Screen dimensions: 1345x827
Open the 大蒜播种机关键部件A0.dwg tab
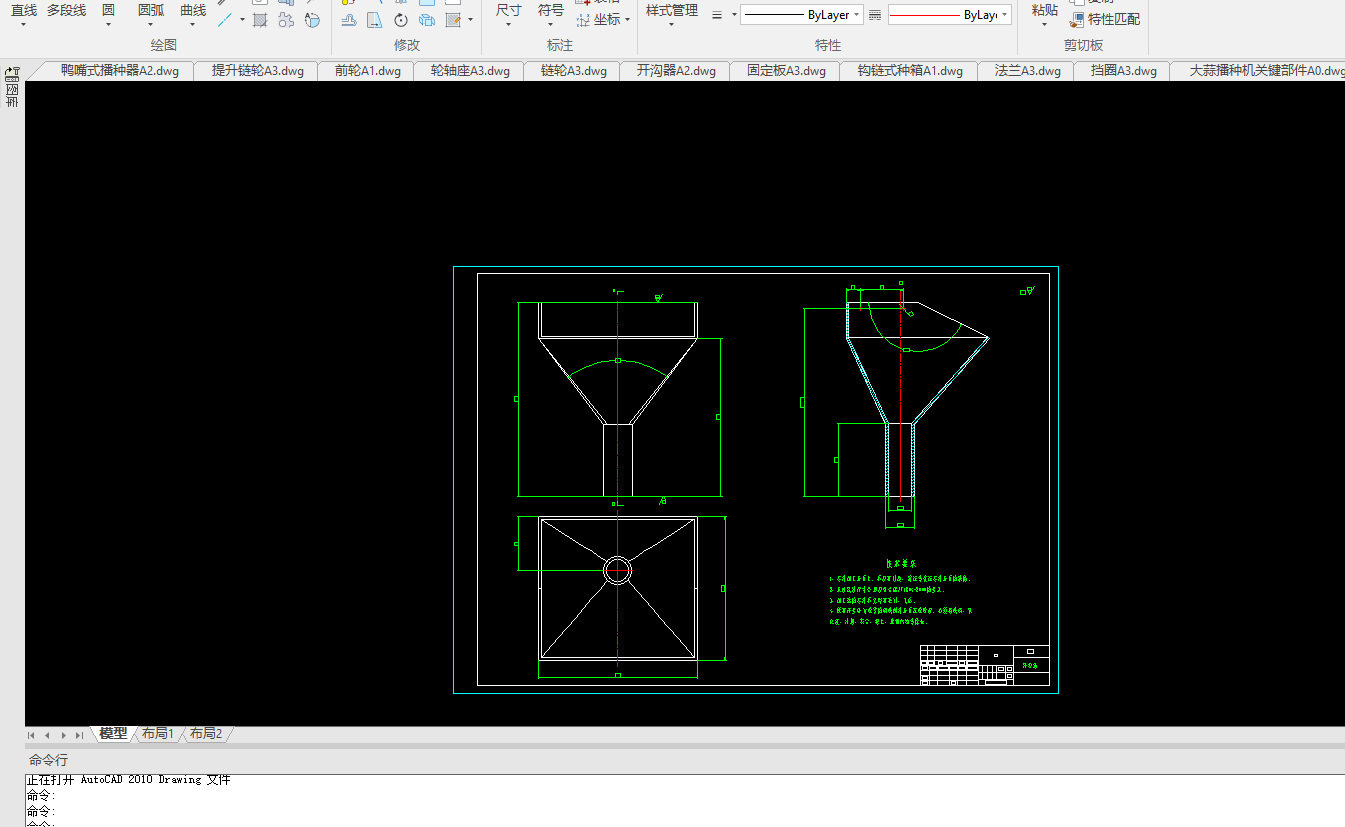click(x=1266, y=71)
